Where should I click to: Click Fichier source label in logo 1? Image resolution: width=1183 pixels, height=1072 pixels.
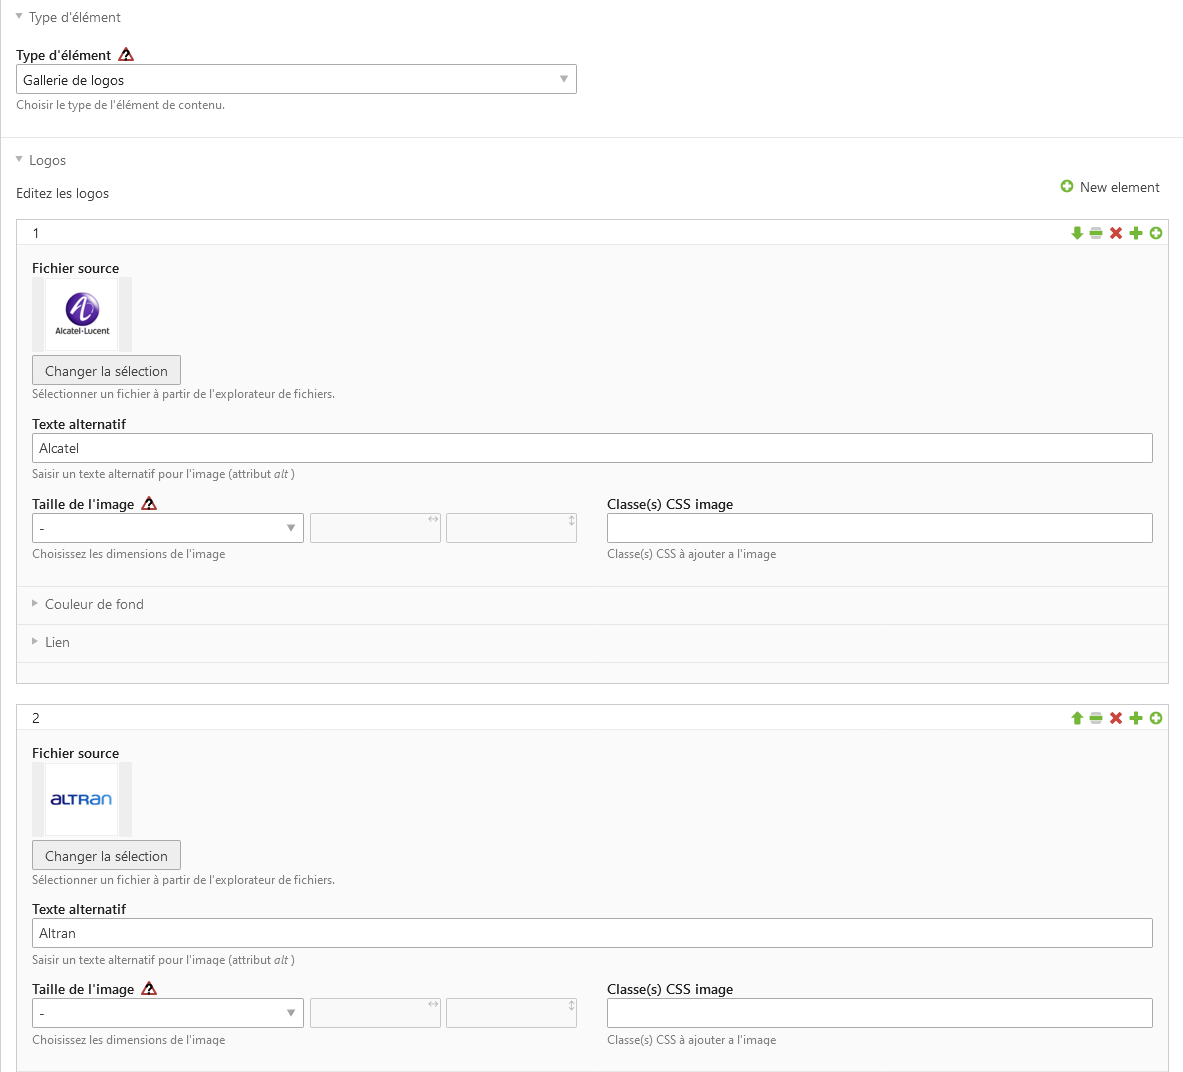75,268
